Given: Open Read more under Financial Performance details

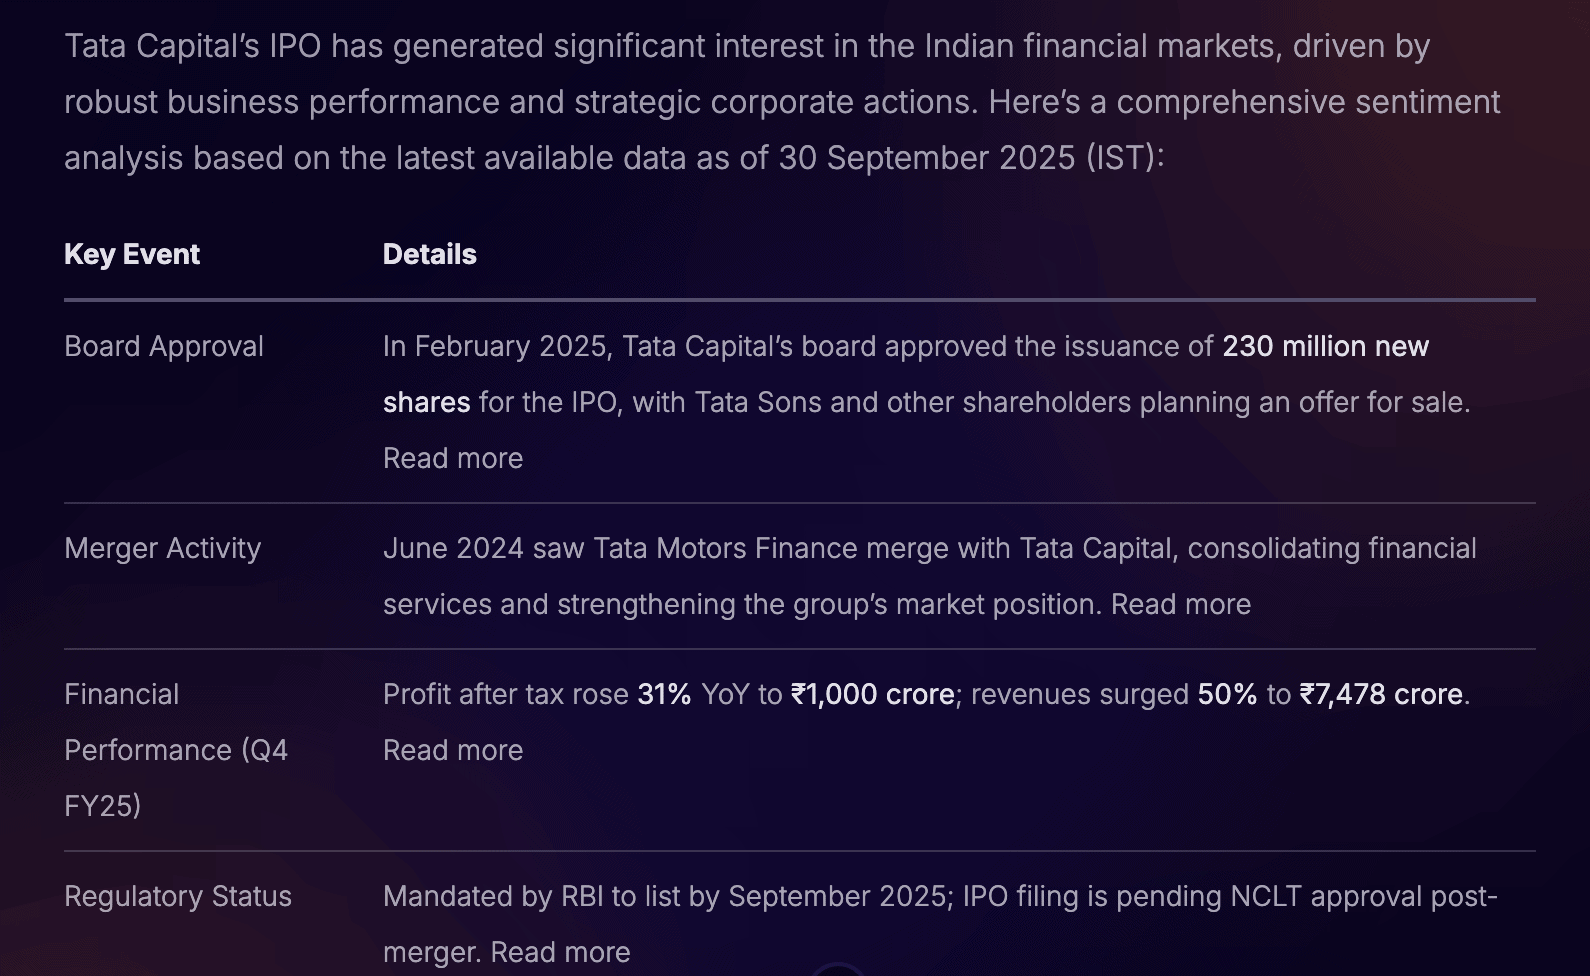Looking at the screenshot, I should tap(453, 750).
